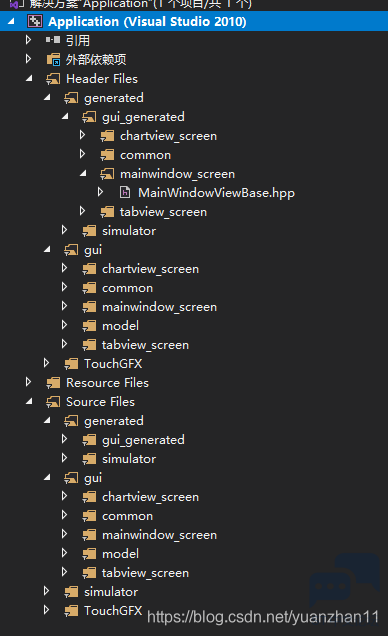The height and width of the screenshot is (636, 388).
Task: Expand the 引用 references node
Action: pos(28,40)
